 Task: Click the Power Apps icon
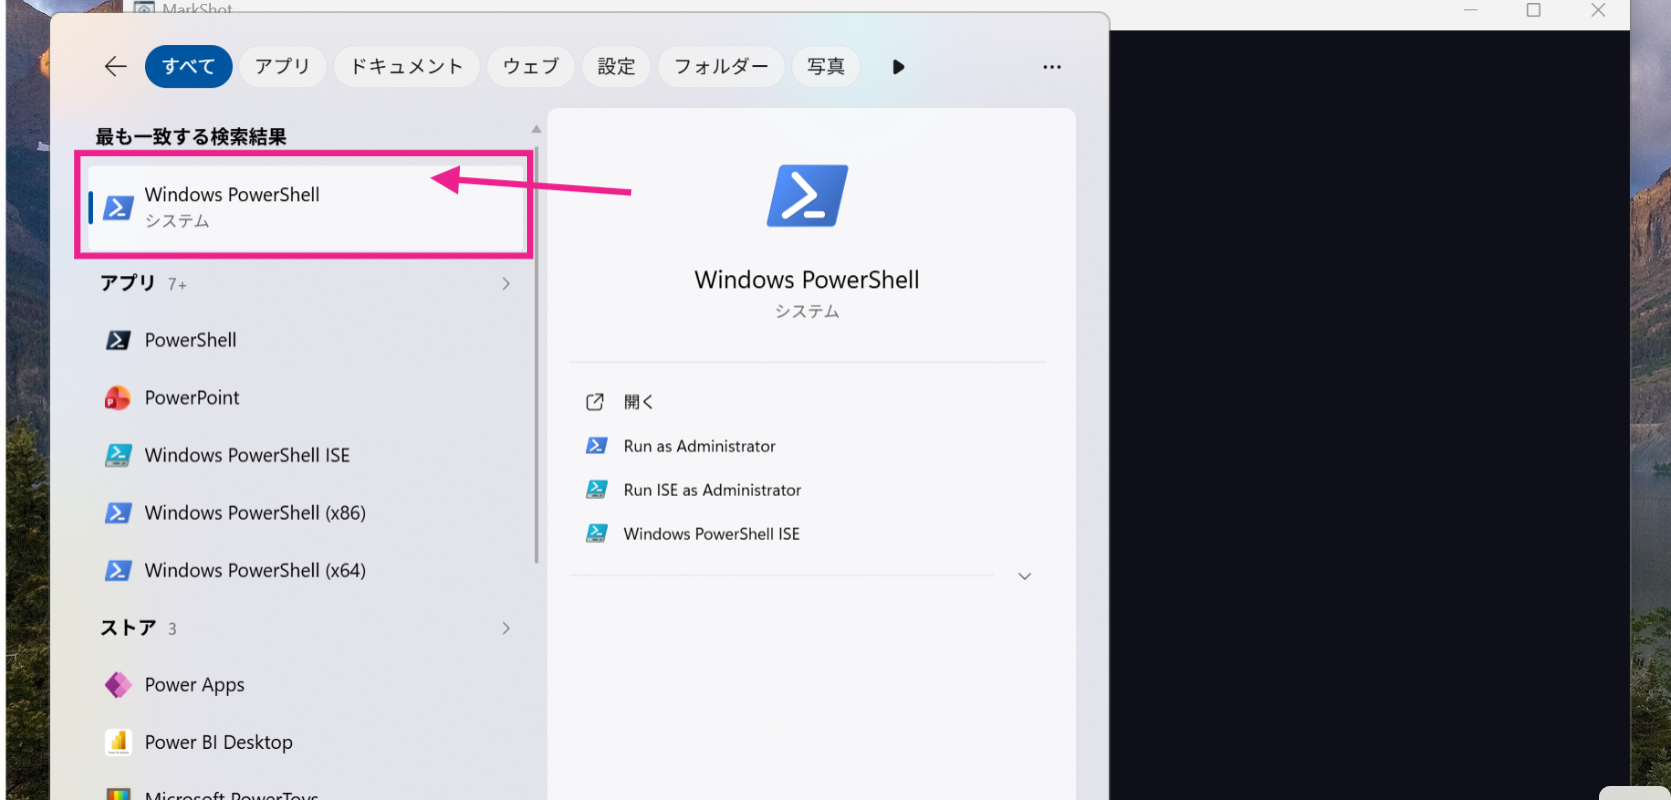118,685
